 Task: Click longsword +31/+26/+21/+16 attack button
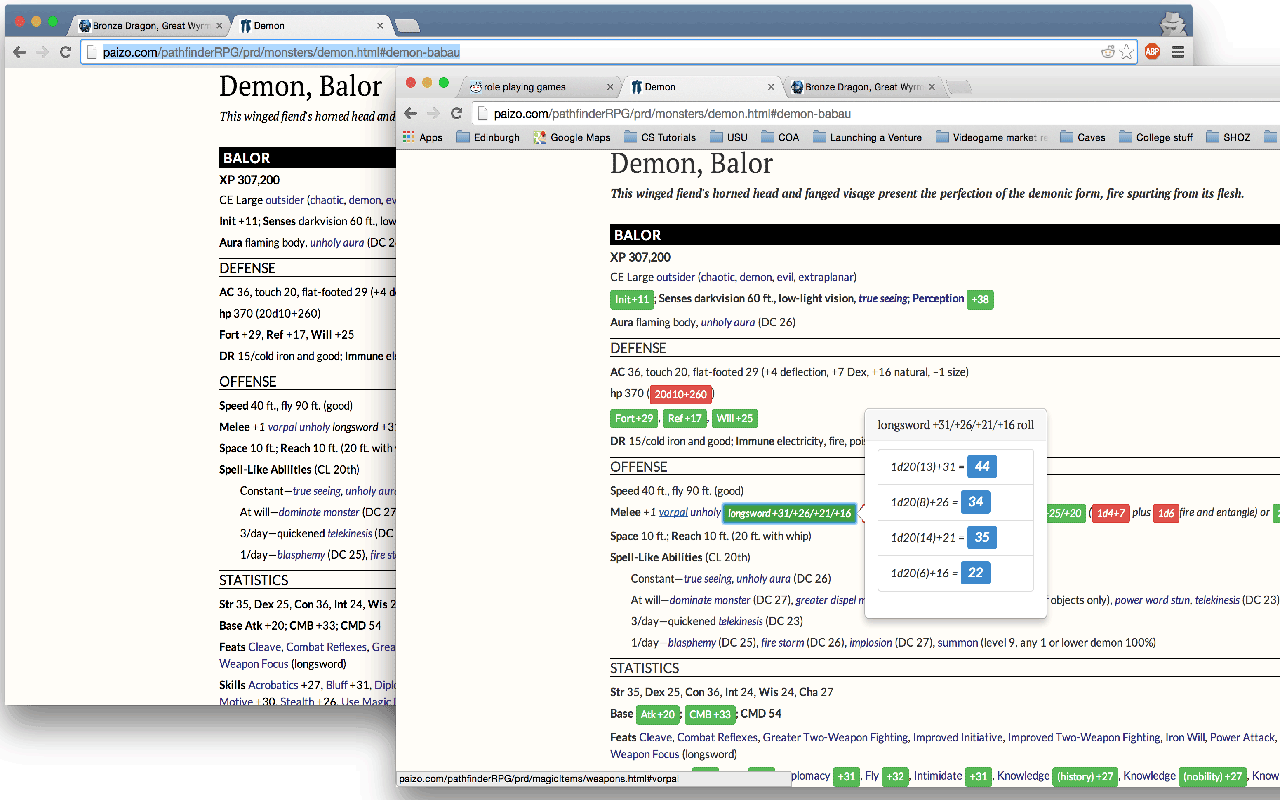789,513
